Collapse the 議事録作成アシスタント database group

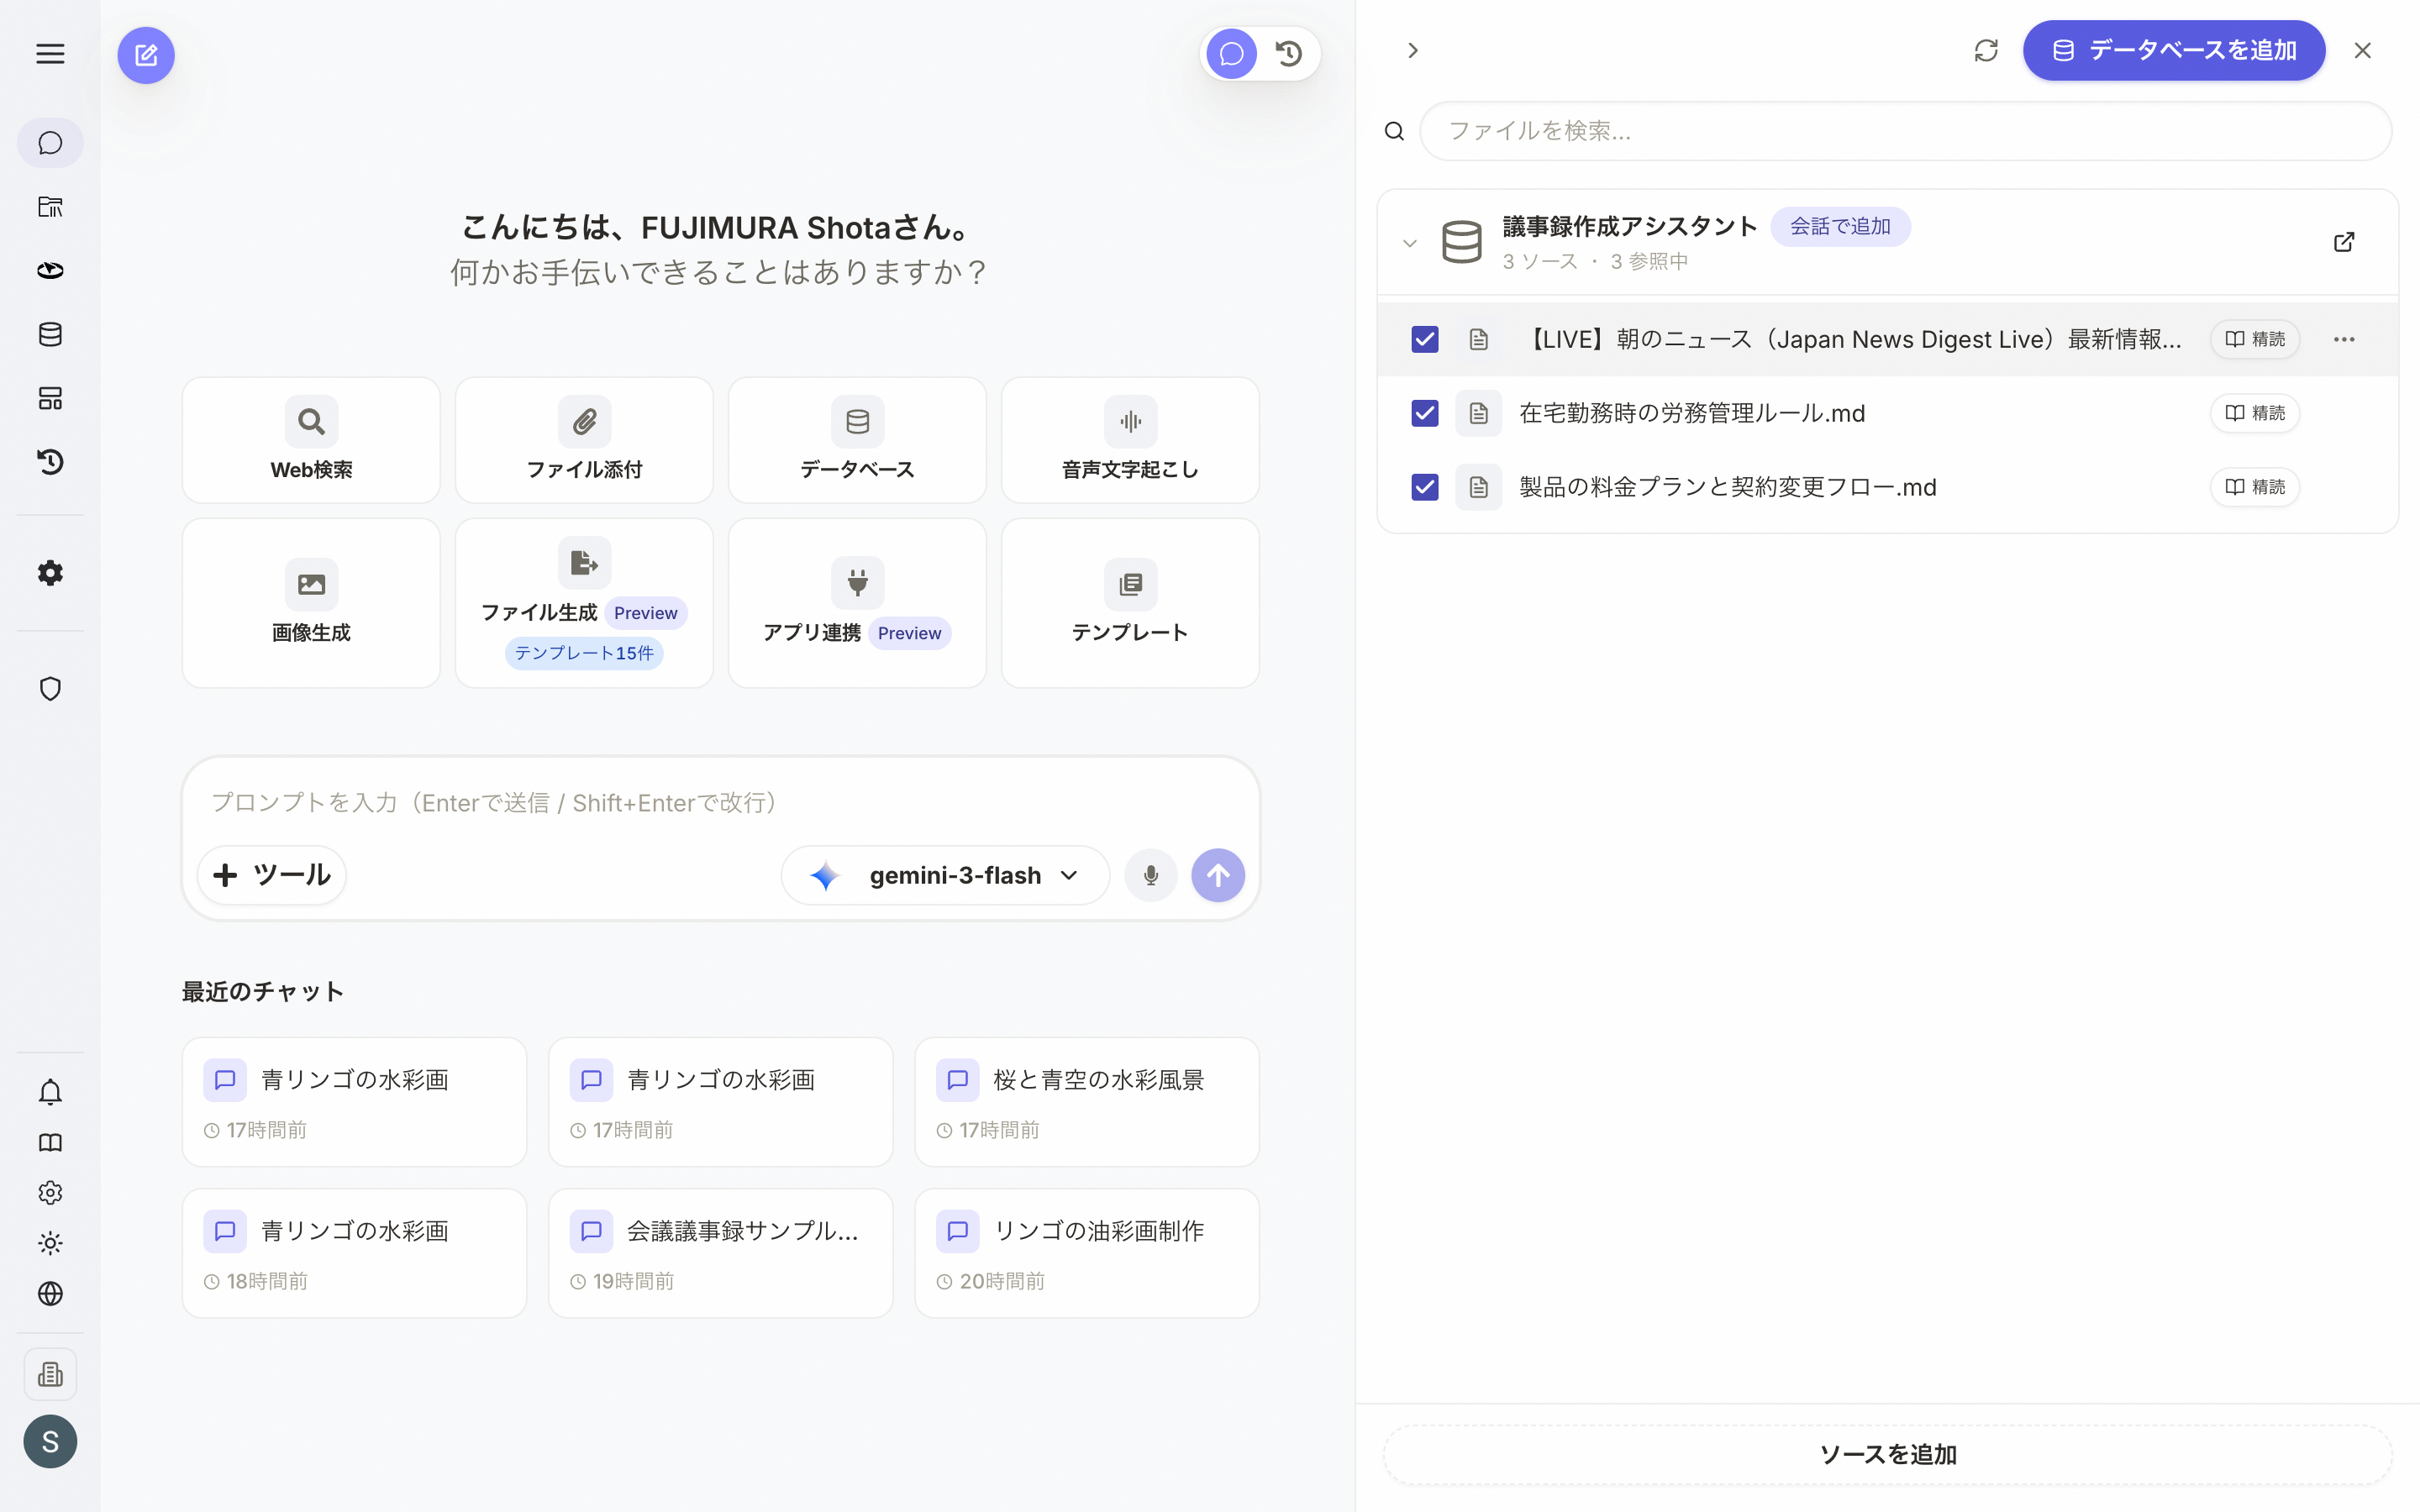tap(1410, 243)
